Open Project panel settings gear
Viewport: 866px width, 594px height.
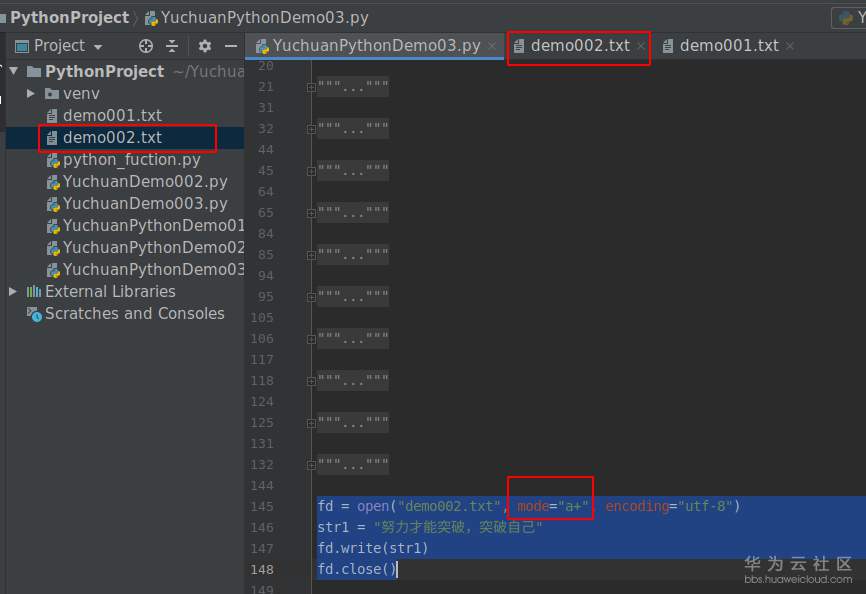204,46
